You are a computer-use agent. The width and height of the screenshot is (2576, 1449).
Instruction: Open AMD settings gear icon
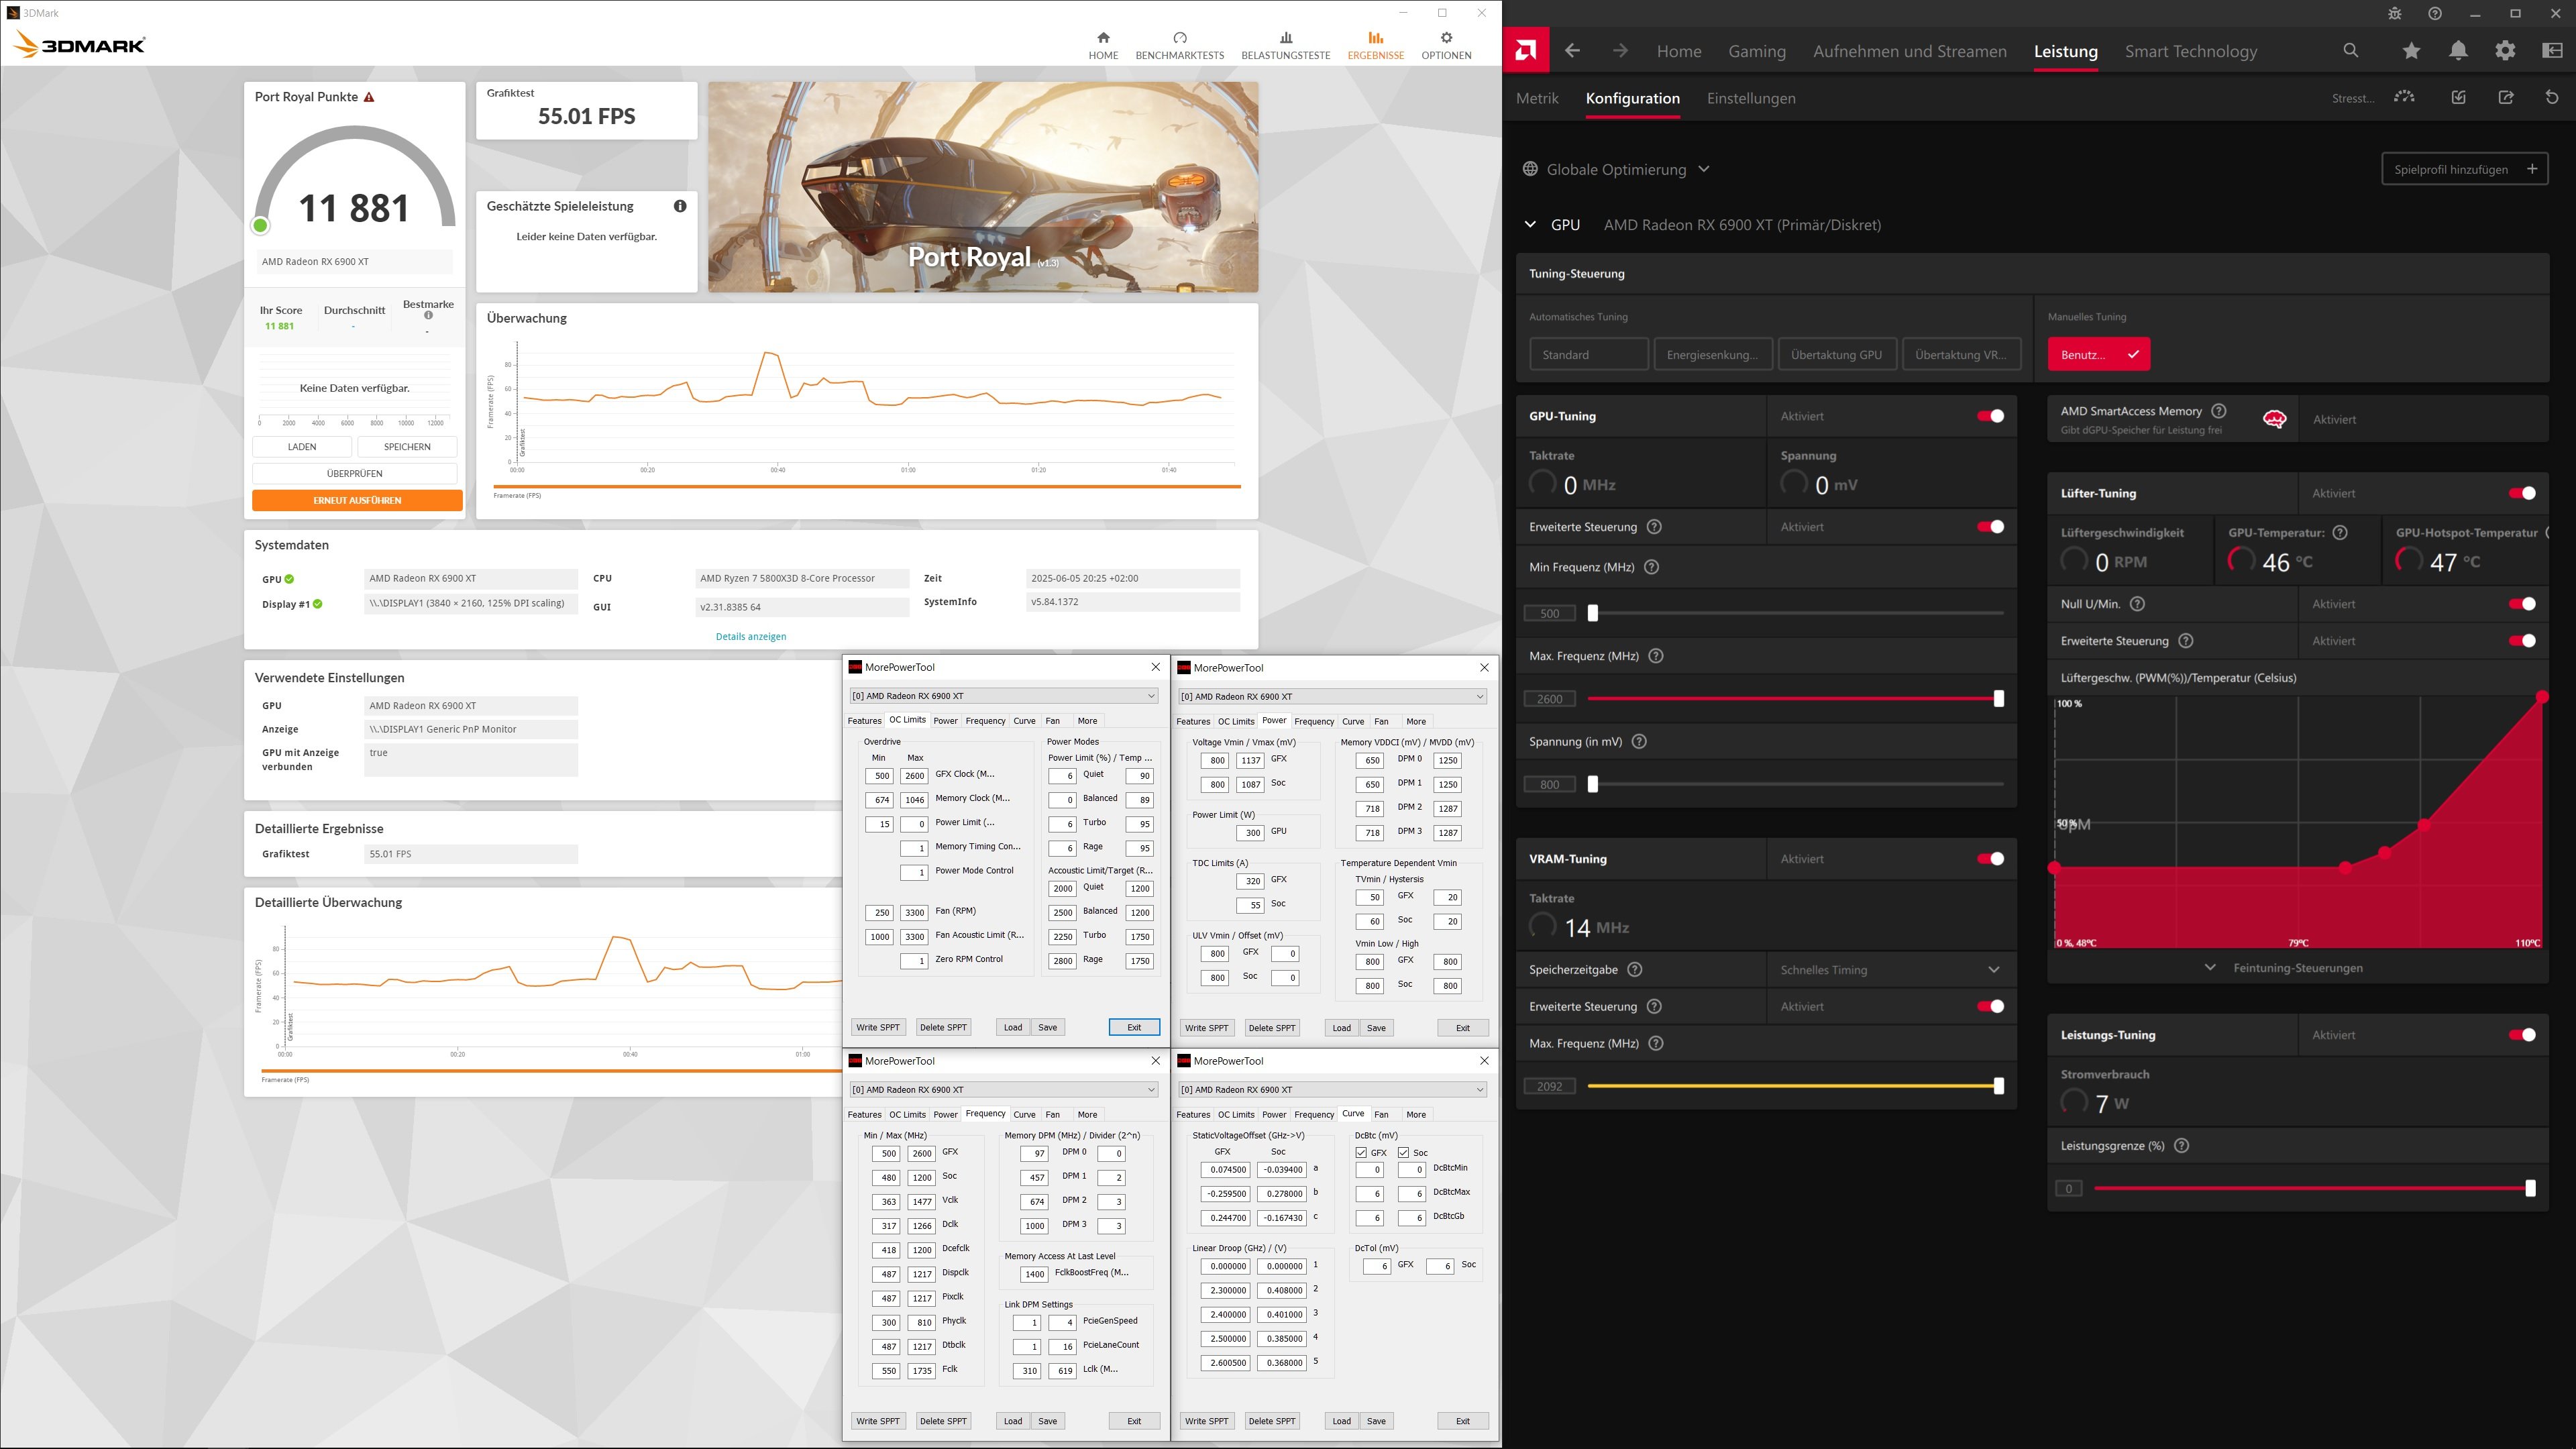tap(2505, 51)
